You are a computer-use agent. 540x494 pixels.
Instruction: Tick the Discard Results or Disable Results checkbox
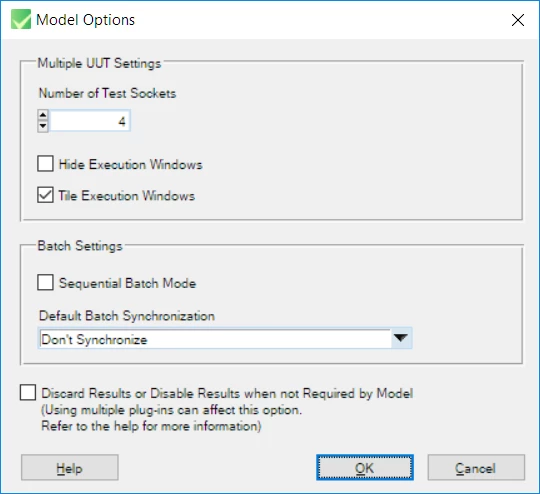pyautogui.click(x=28, y=393)
